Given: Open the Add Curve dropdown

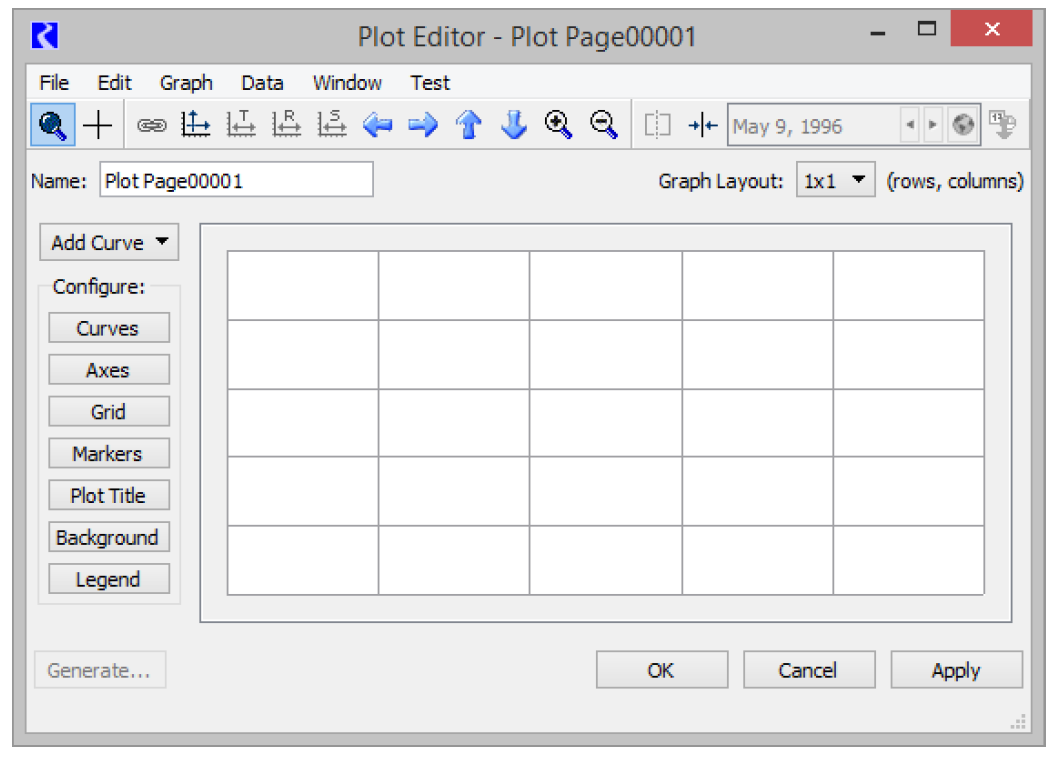Looking at the screenshot, I should tap(109, 242).
